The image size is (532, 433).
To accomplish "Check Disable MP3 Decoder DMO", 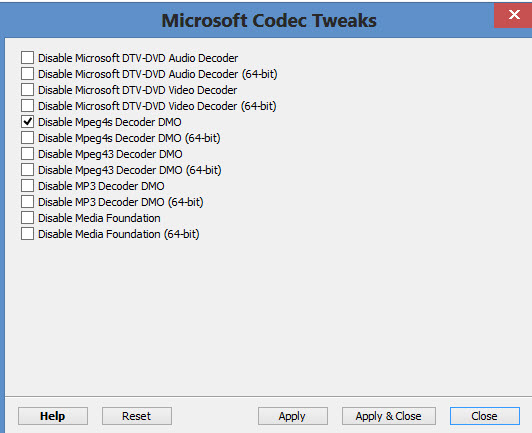I will [27, 186].
